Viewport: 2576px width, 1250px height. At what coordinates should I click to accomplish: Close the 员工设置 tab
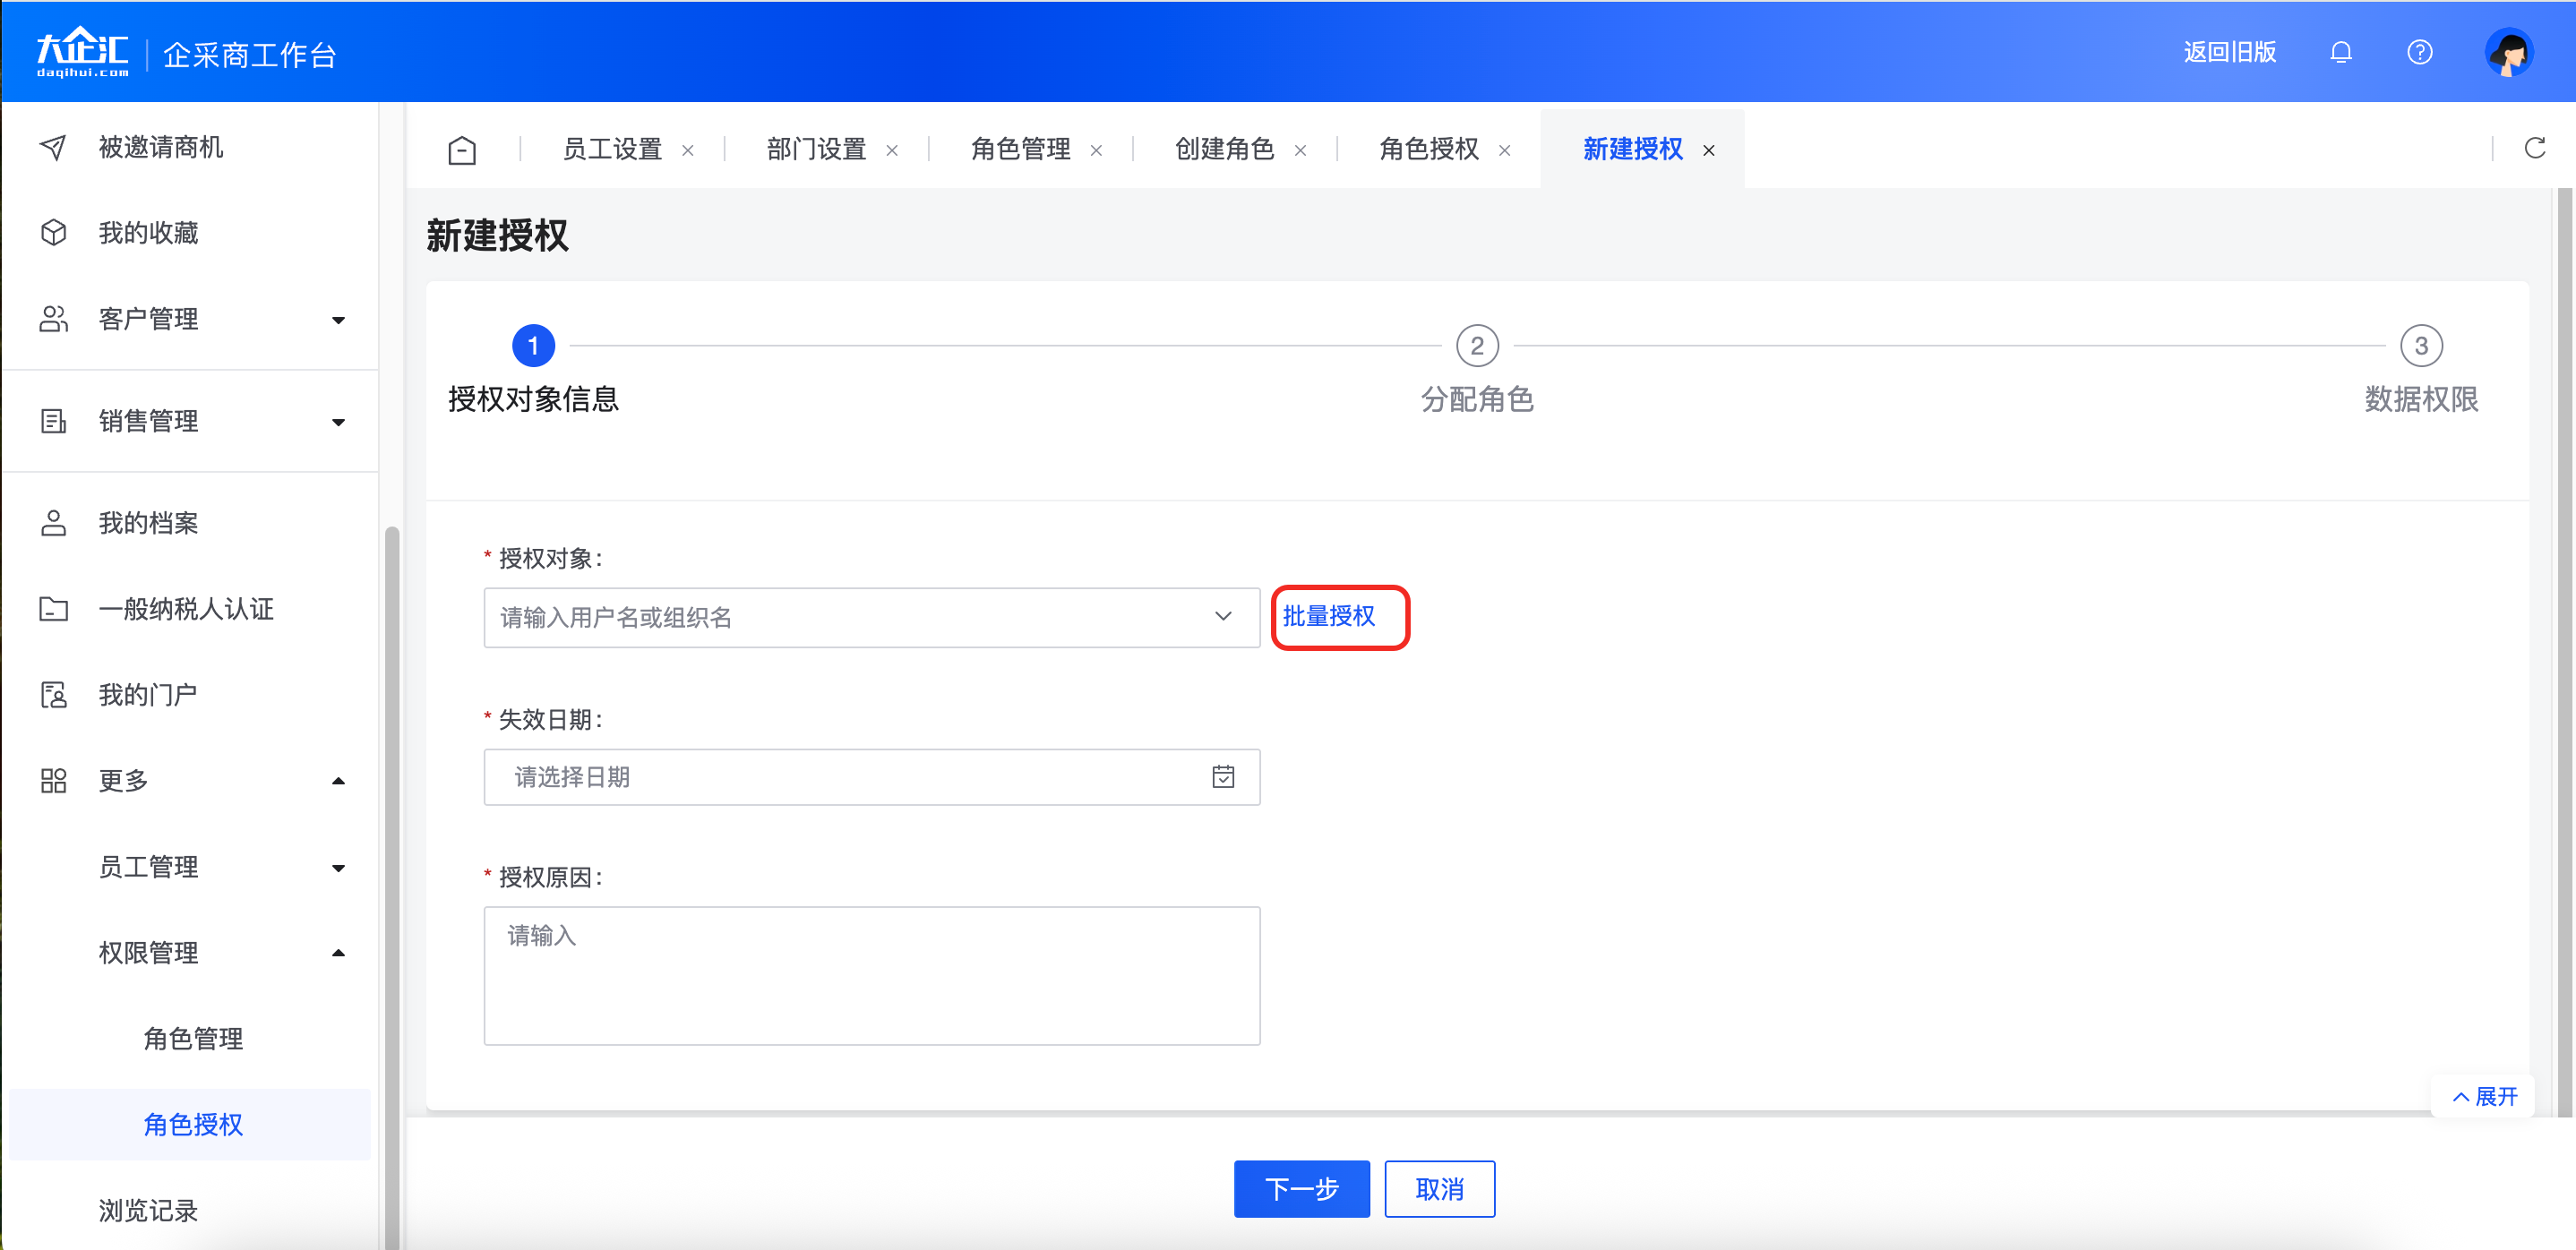tap(688, 151)
